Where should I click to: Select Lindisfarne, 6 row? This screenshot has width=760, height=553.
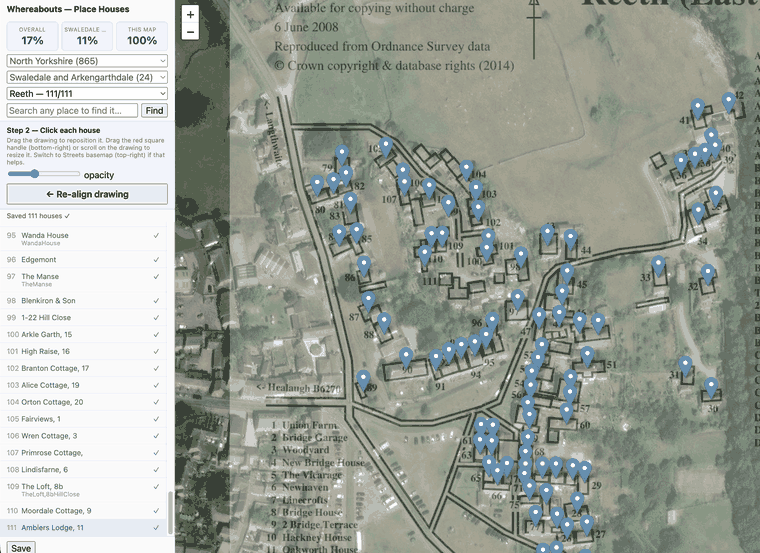click(83, 470)
